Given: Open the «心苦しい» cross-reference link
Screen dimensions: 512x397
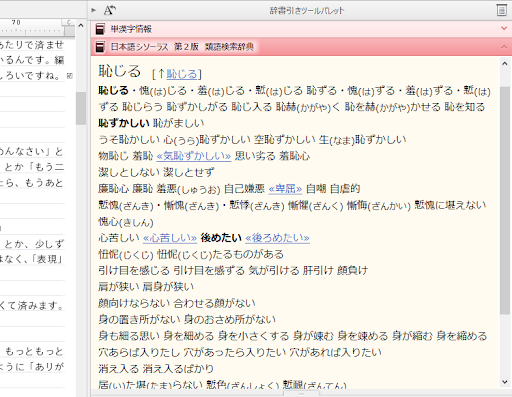Looking at the screenshot, I should (x=170, y=238).
